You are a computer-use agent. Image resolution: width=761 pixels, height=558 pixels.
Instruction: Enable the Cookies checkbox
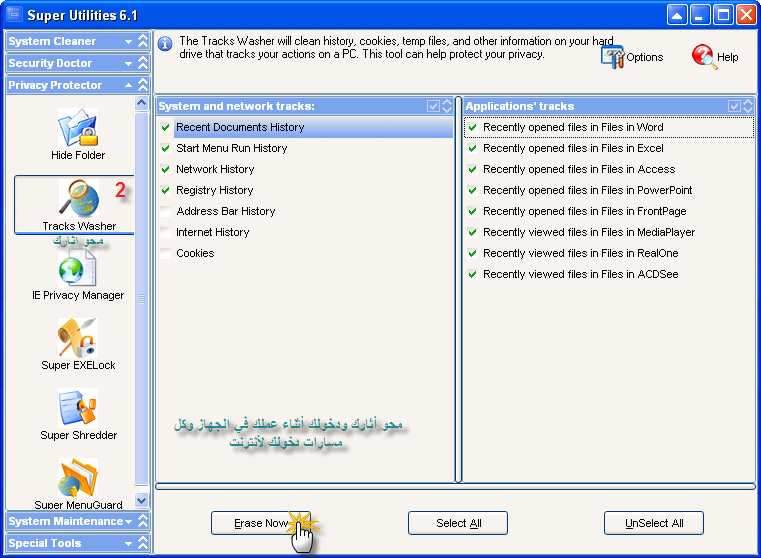(165, 253)
